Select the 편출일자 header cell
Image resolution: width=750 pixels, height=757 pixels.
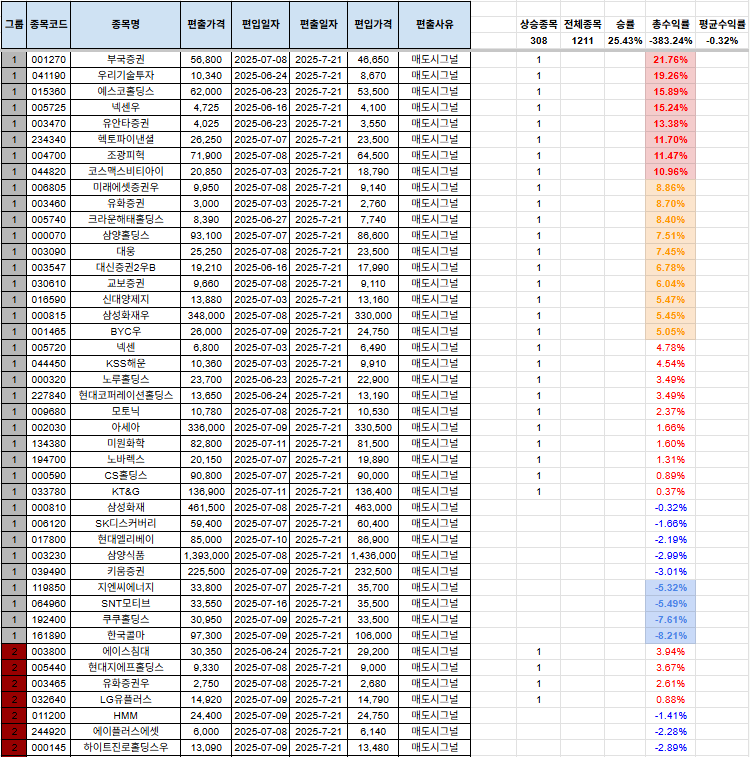click(x=319, y=25)
